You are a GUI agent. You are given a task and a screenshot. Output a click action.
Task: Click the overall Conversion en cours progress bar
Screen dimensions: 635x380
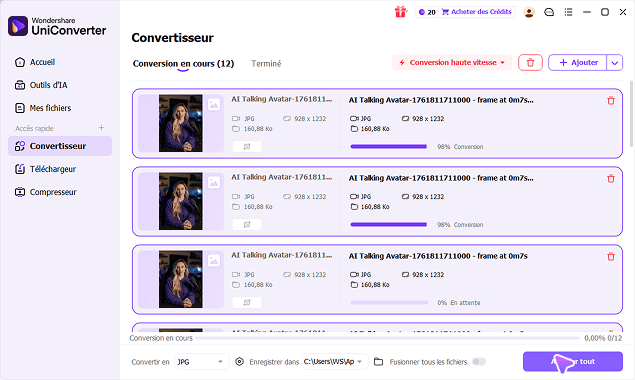pyautogui.click(x=388, y=337)
